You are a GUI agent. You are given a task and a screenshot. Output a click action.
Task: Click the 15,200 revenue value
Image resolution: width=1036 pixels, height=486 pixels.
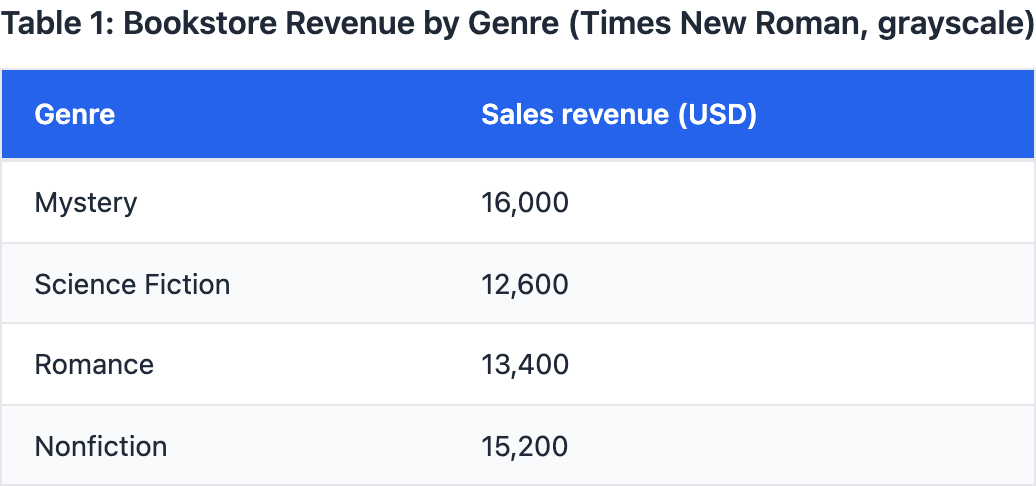(x=525, y=446)
